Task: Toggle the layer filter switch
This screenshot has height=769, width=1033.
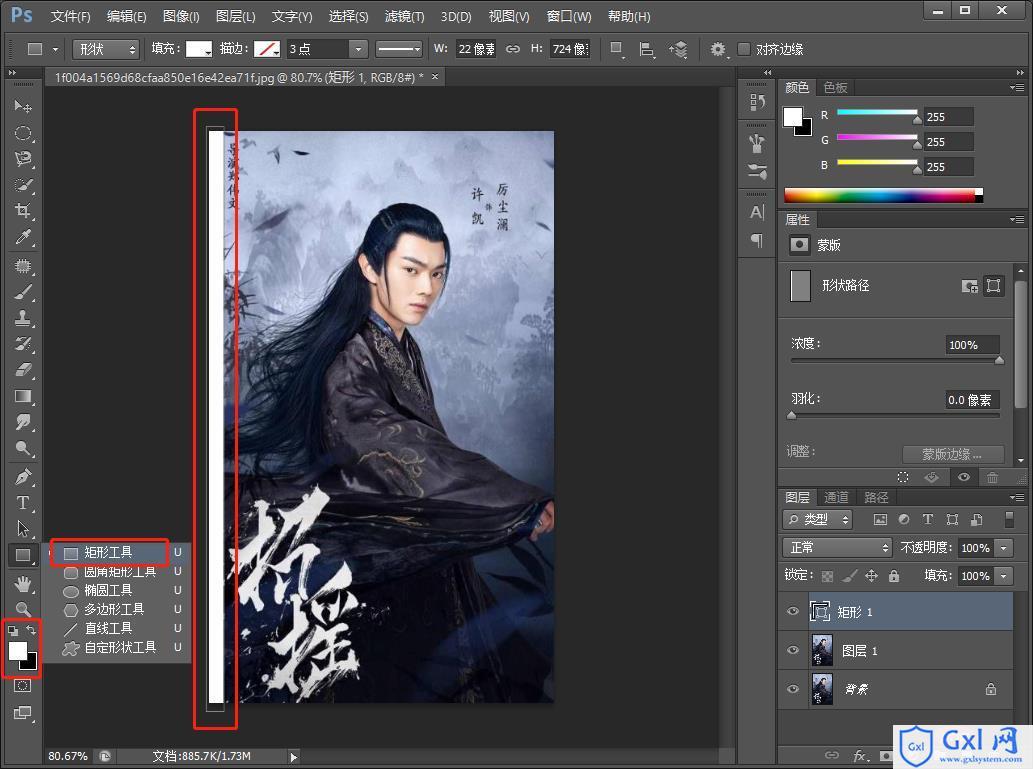Action: coord(1009,519)
